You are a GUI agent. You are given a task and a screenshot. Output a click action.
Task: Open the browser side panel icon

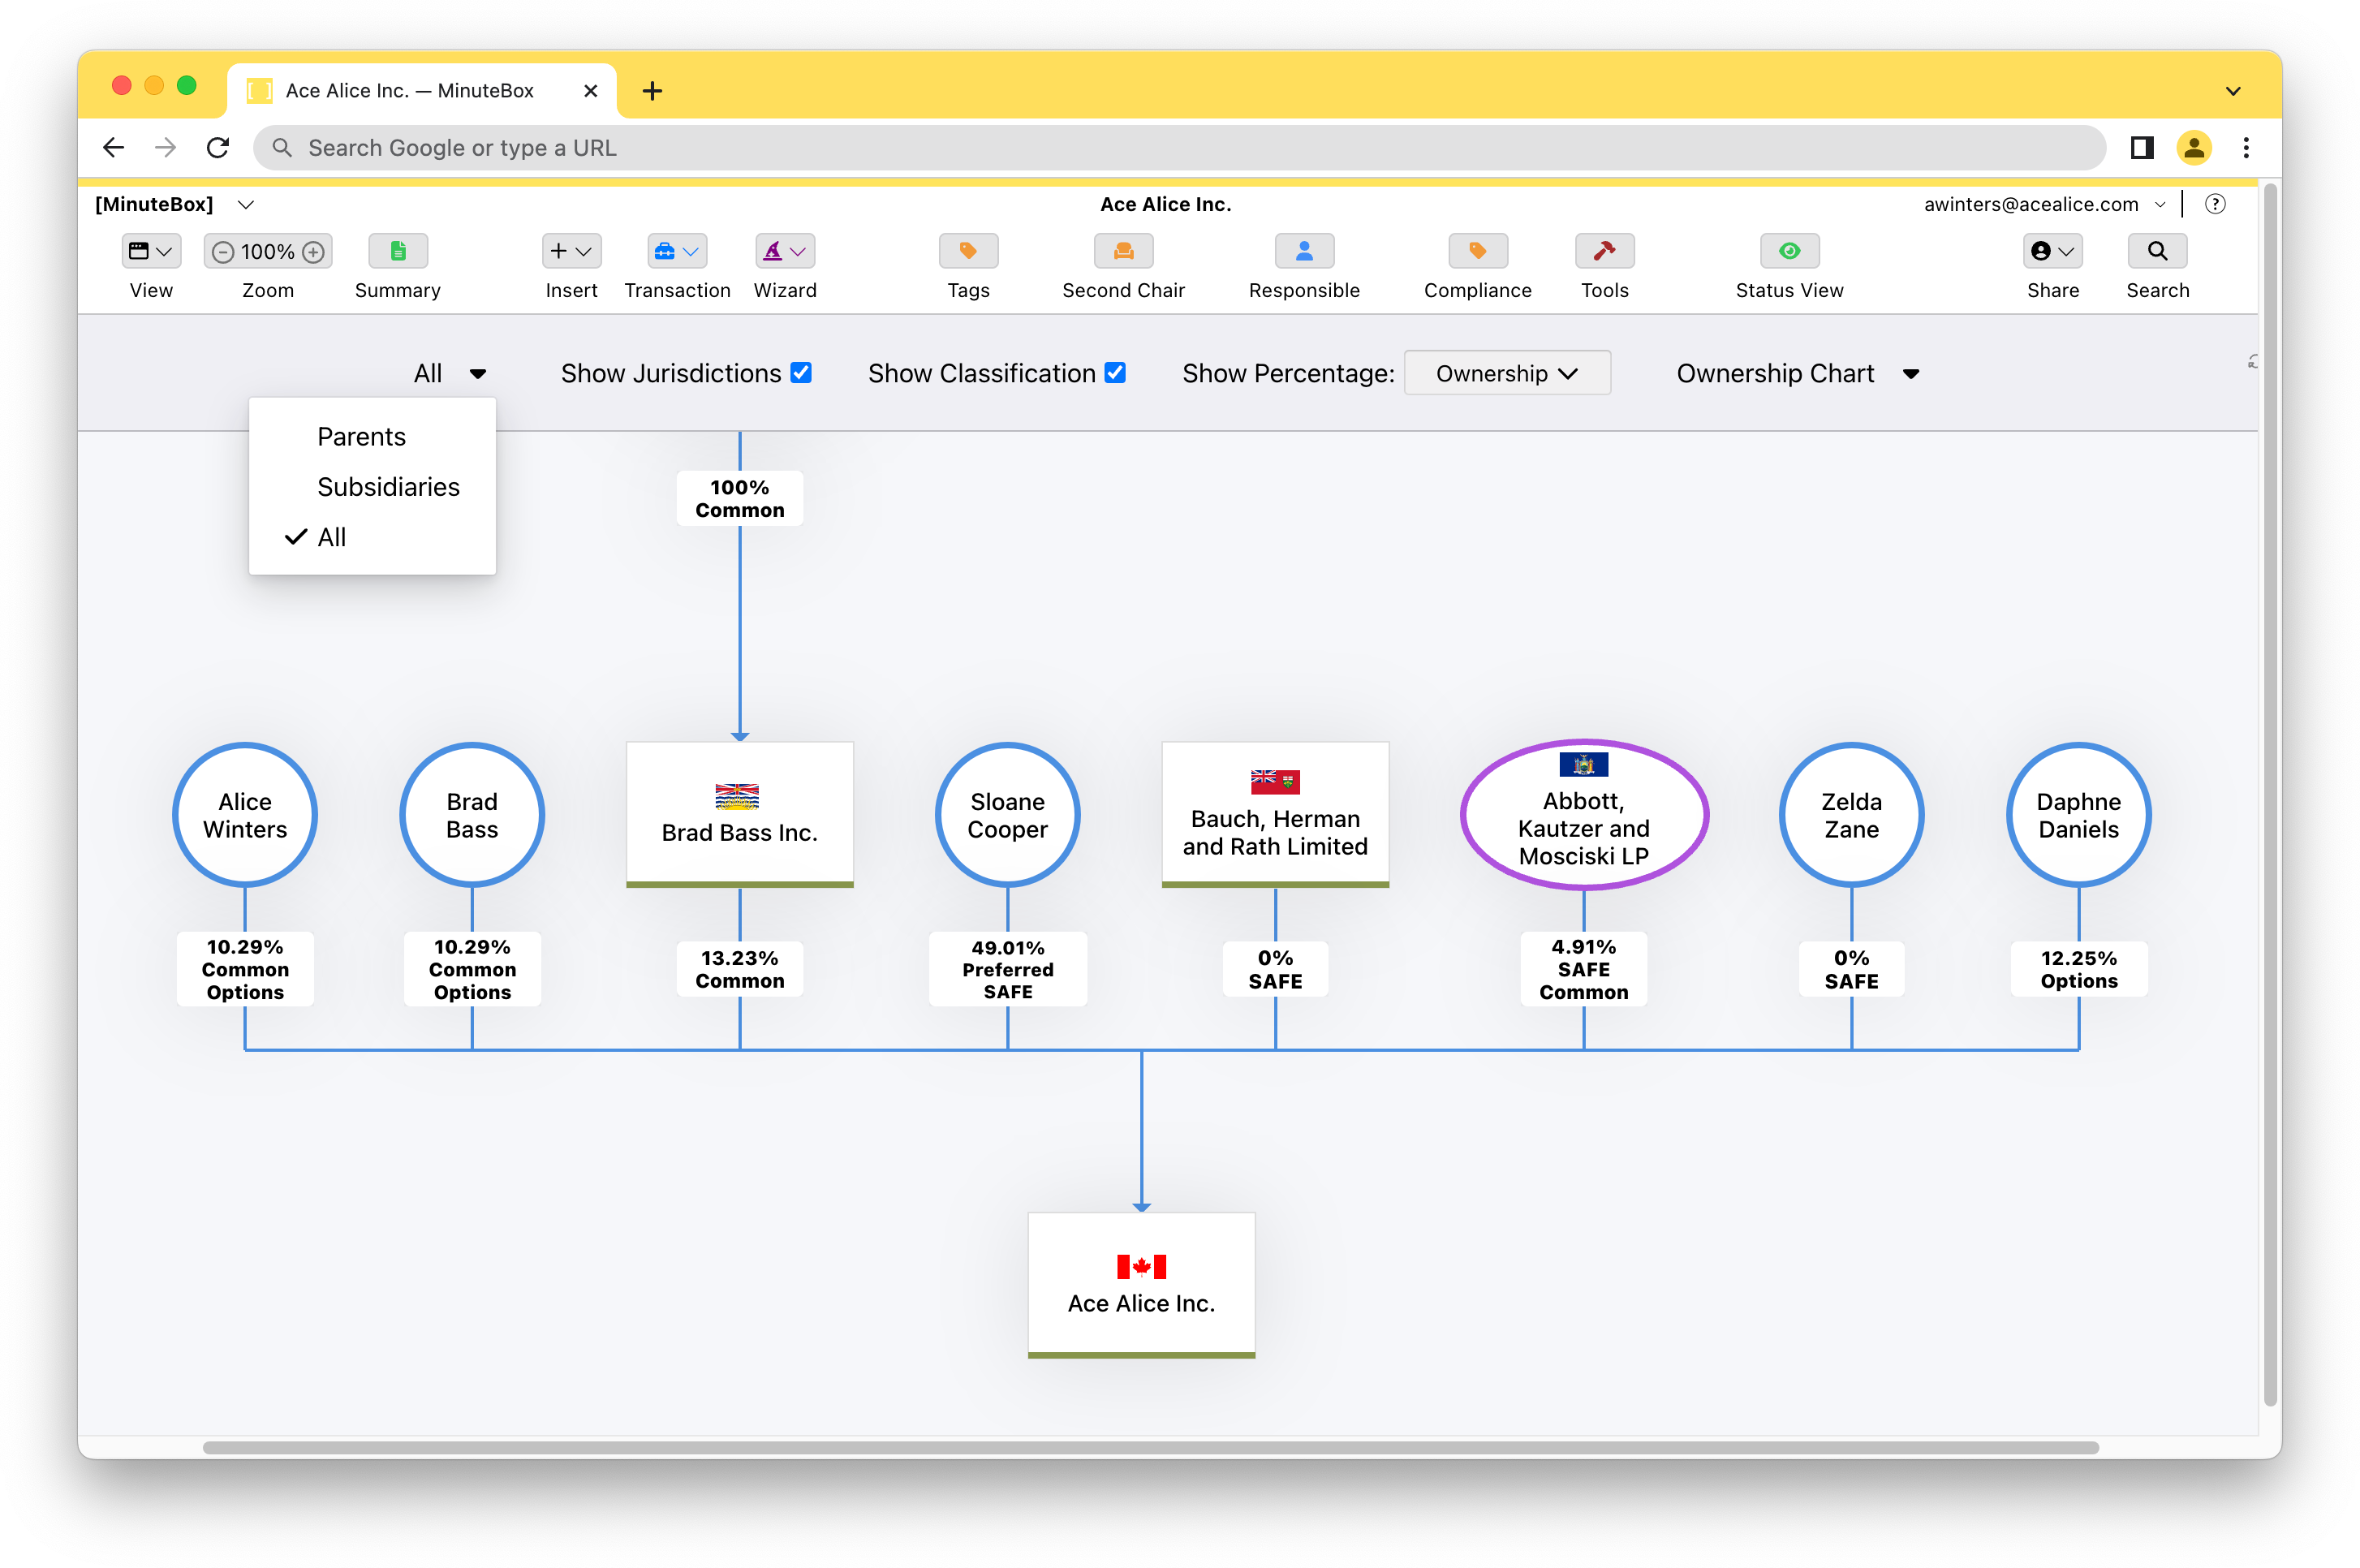pyautogui.click(x=2141, y=148)
